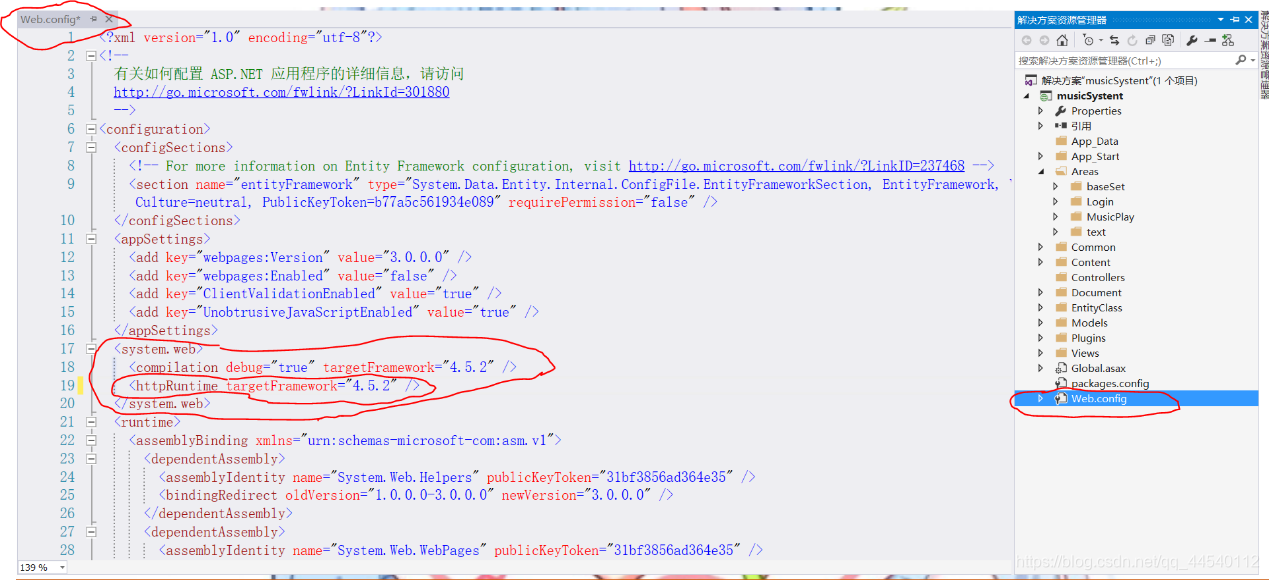The width and height of the screenshot is (1269, 580).
Task: Click the Properties wrench icon in toolbar
Action: pyautogui.click(x=1192, y=40)
